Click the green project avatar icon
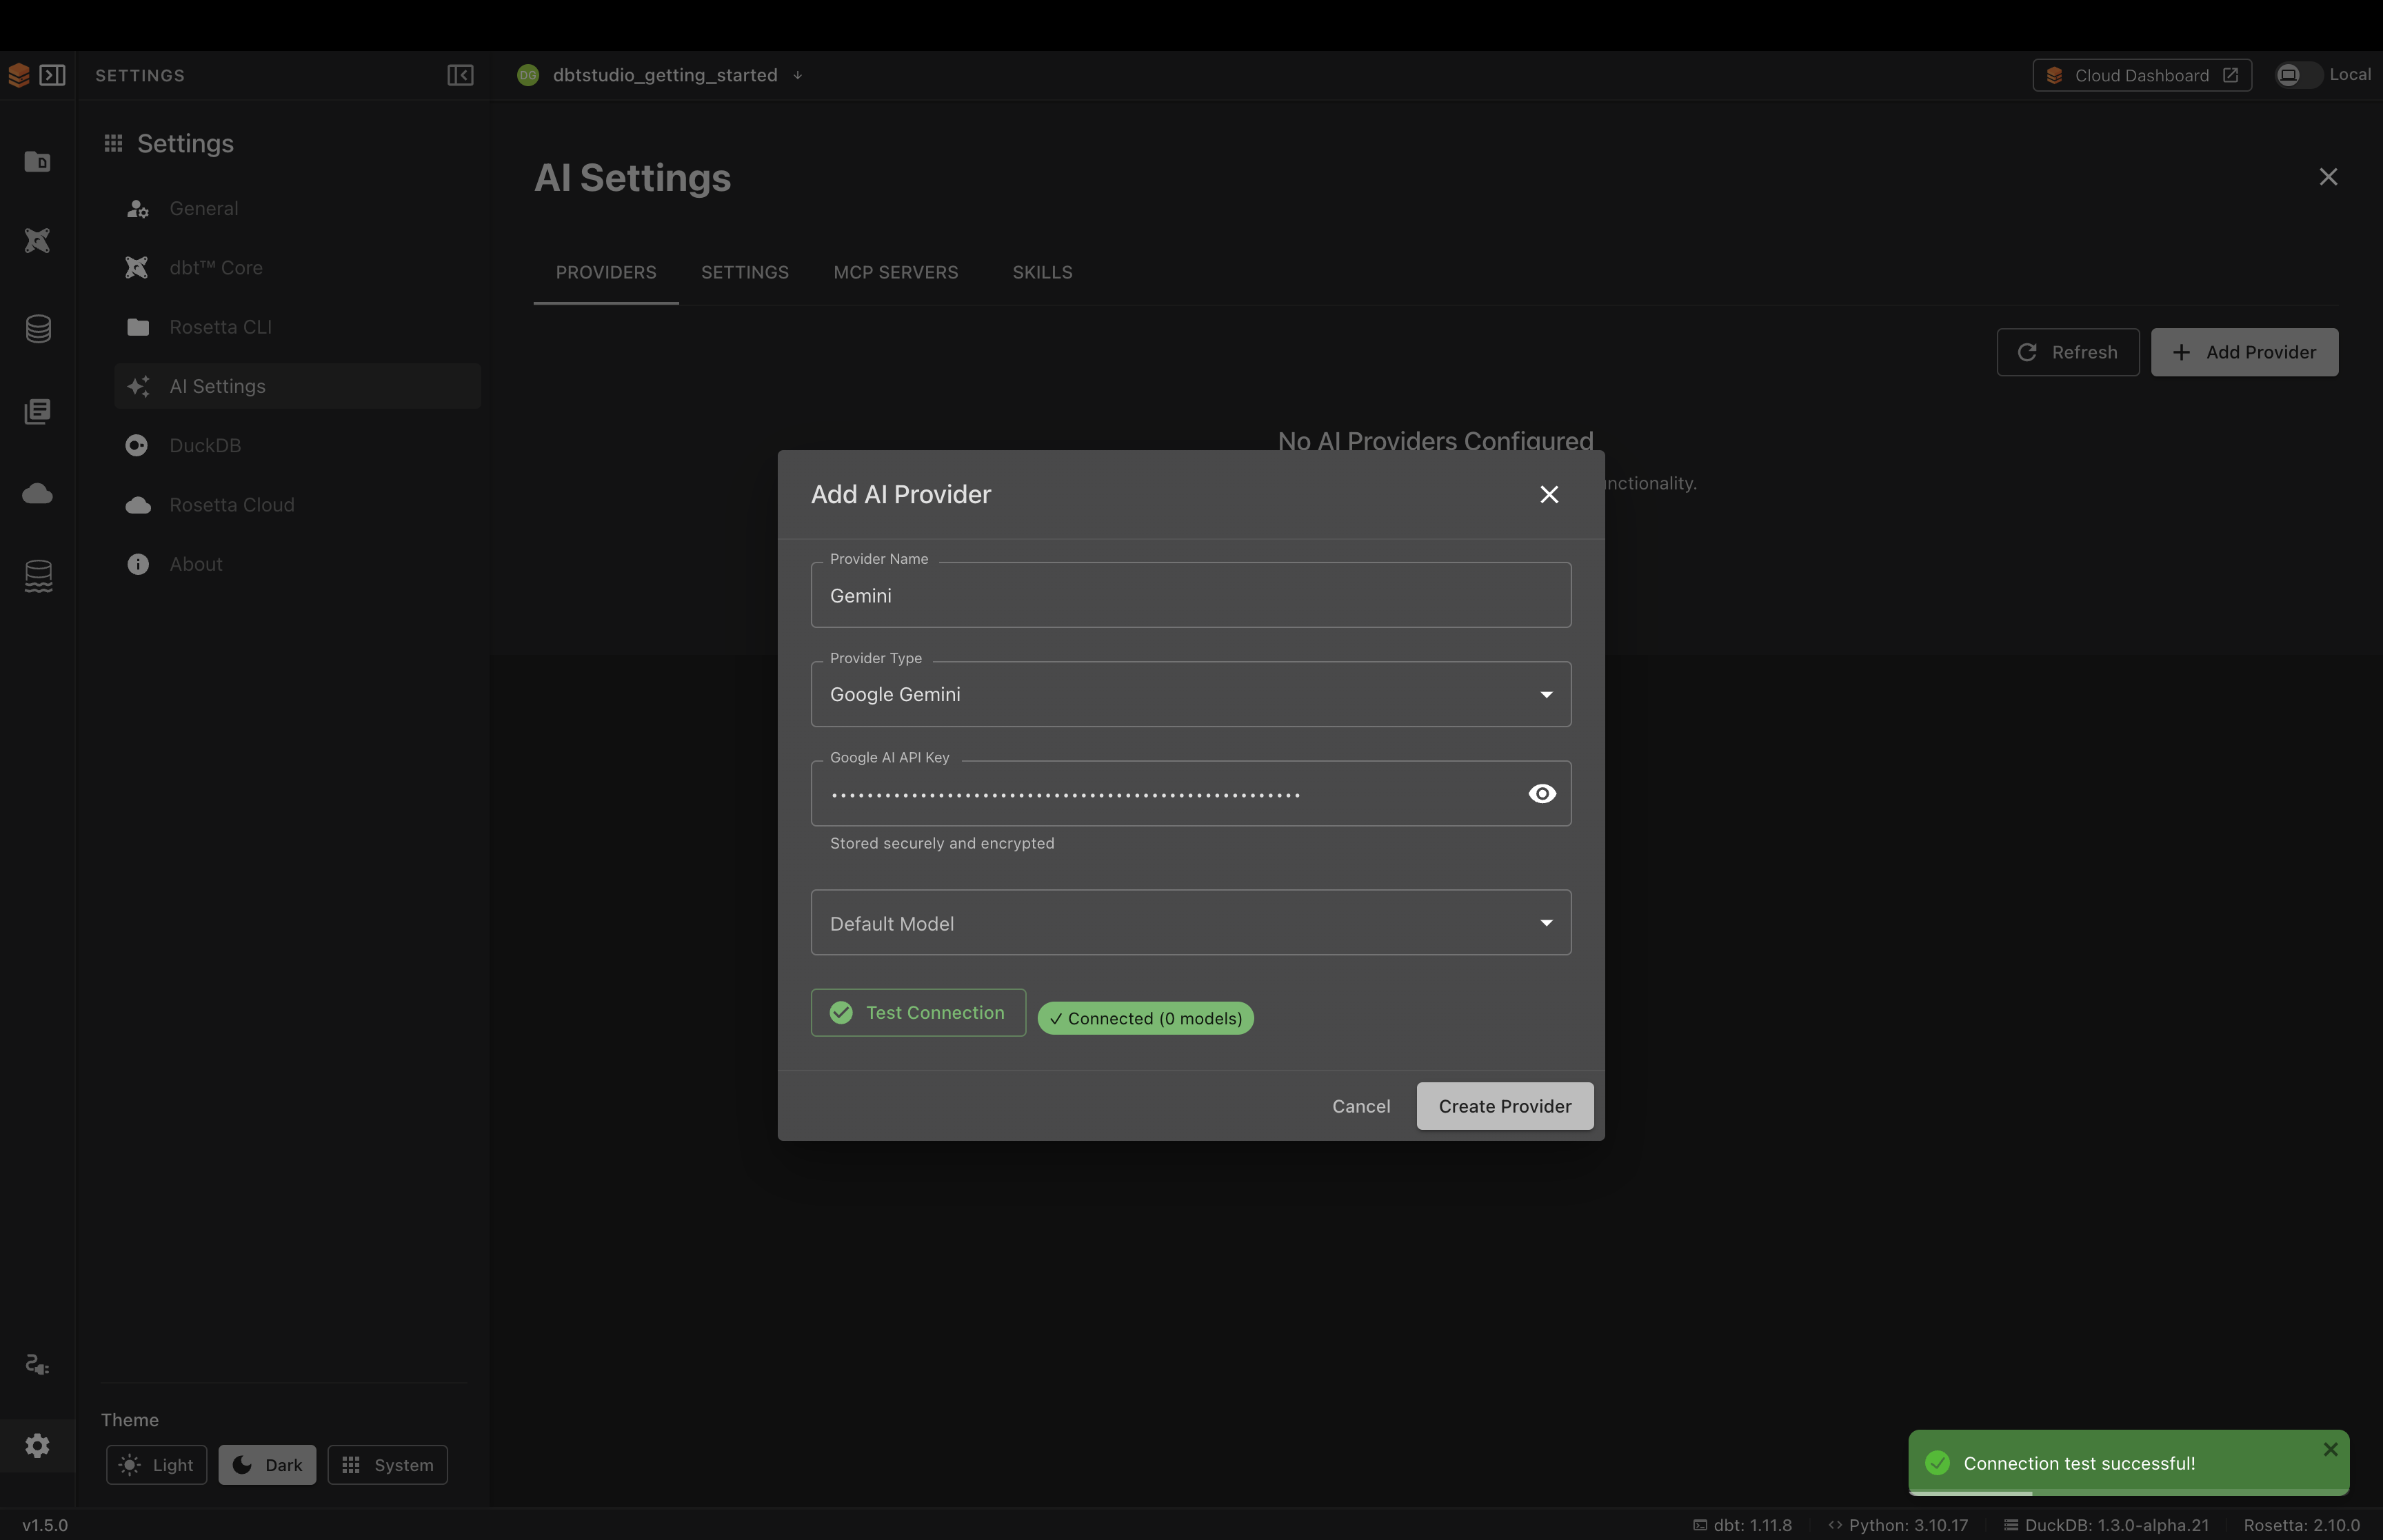Image resolution: width=2383 pixels, height=1540 pixels. [x=527, y=75]
